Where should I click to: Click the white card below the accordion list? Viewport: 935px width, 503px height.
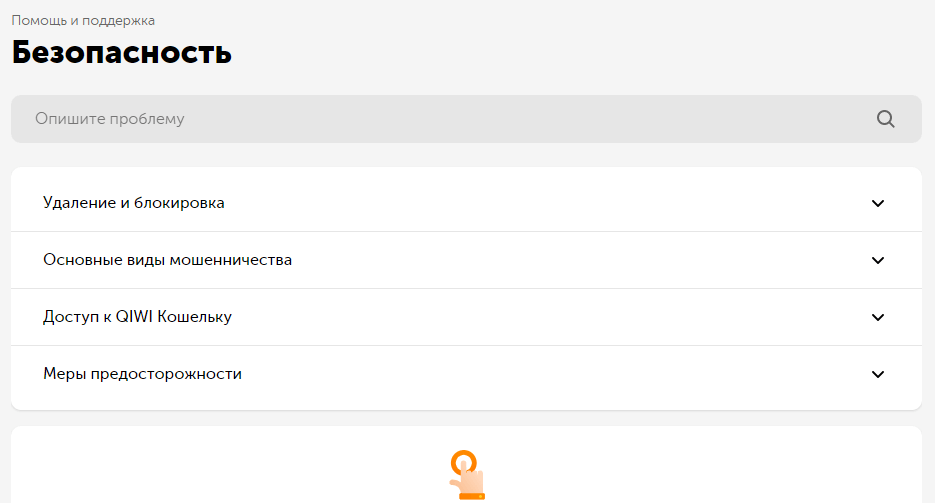[466, 465]
